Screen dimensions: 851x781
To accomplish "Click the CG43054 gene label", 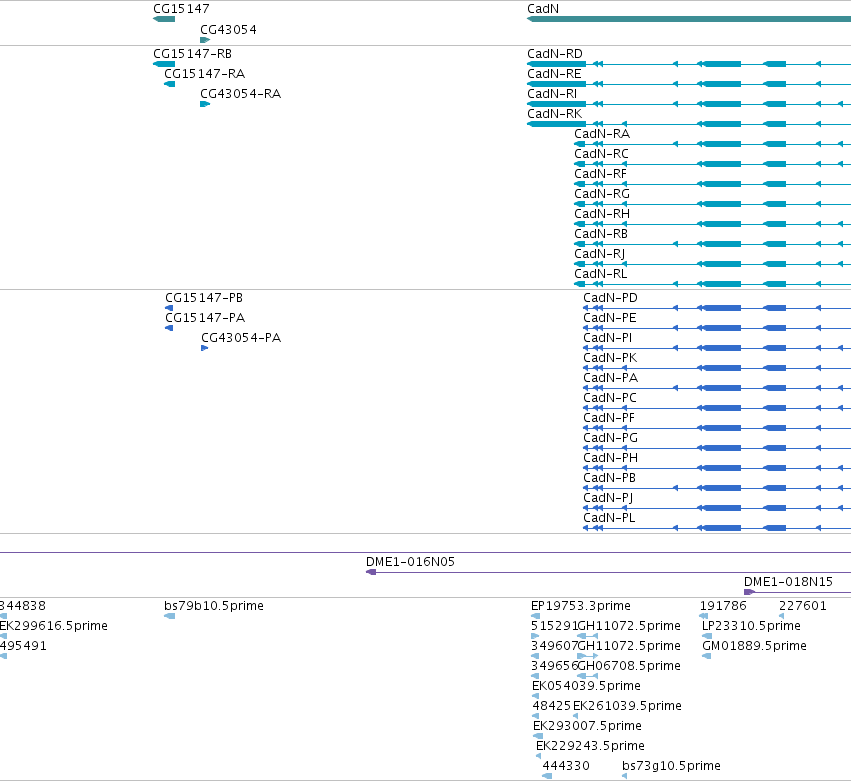I will [x=228, y=29].
